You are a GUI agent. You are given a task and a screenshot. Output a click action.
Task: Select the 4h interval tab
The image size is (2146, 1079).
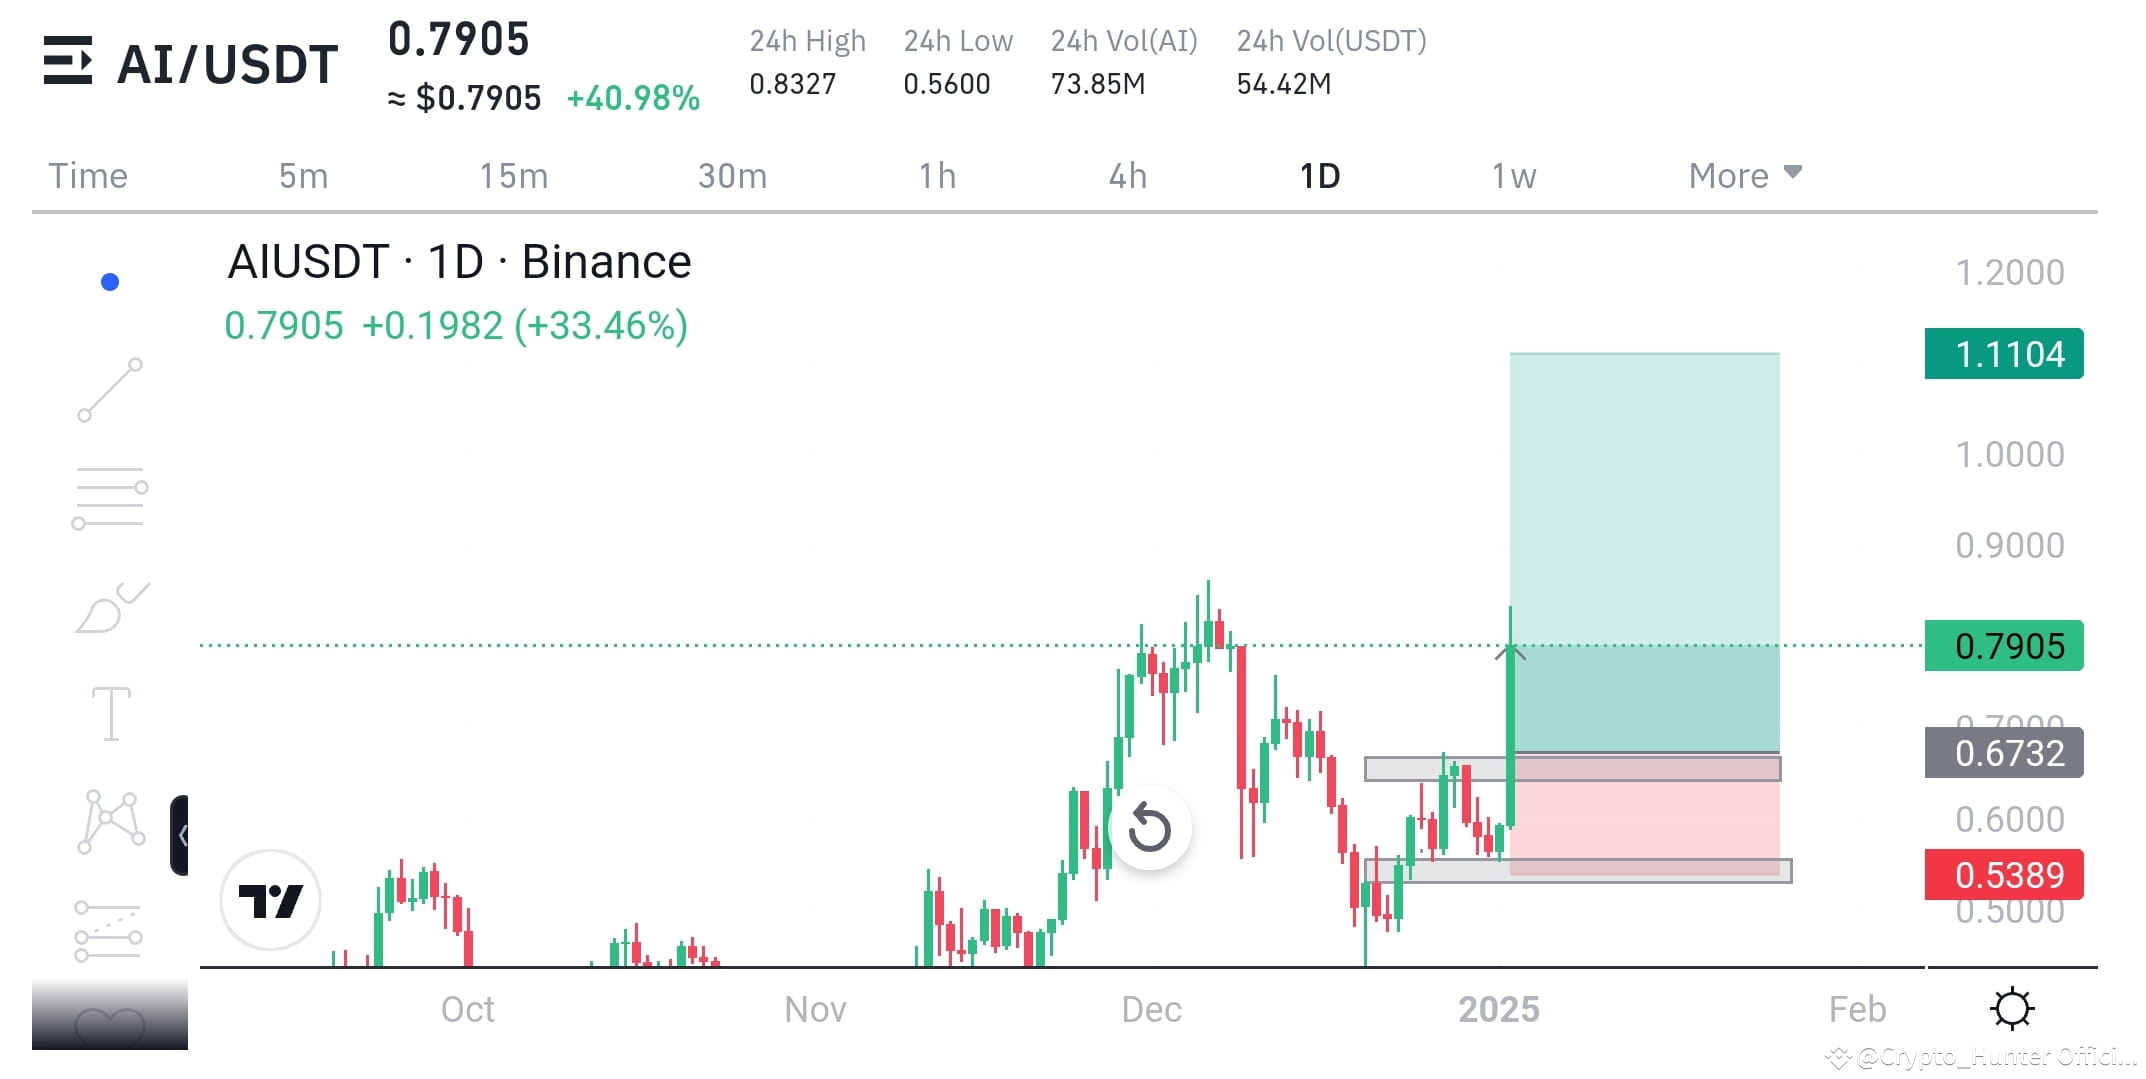1127,175
